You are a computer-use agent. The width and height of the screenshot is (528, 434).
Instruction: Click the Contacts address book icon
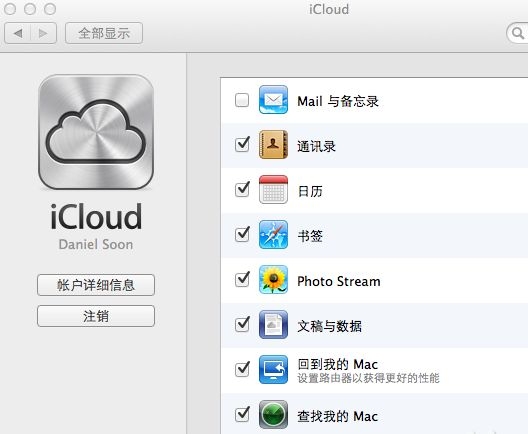point(273,145)
